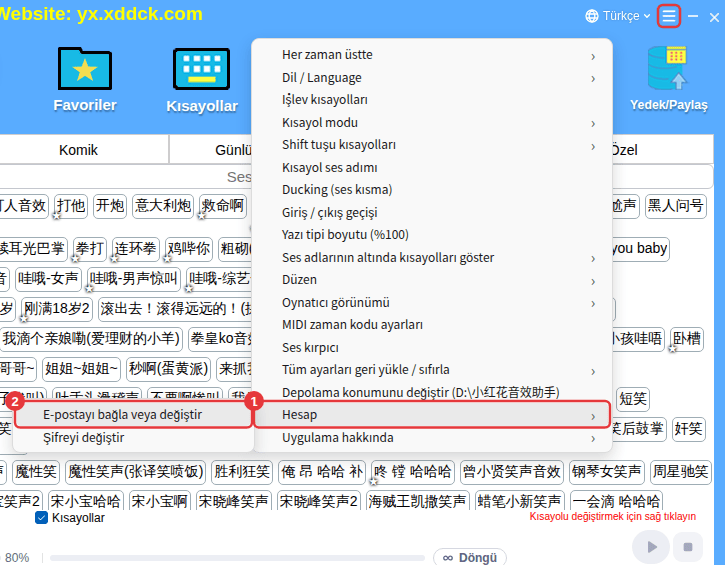The image size is (725, 565).
Task: Toggle the Kısayollar checkbox
Action: [41, 517]
